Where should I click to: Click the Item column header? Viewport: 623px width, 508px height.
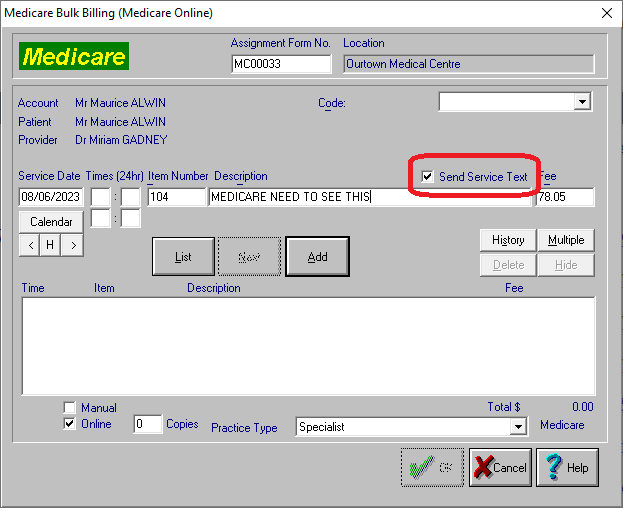click(x=104, y=288)
